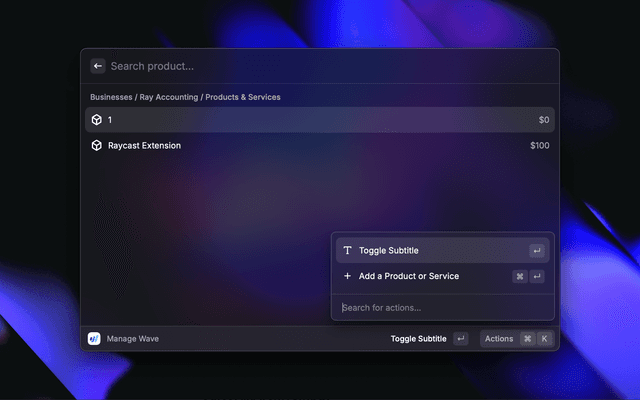The width and height of the screenshot is (640, 400).
Task: Focus the Search for actions field
Action: coord(440,307)
